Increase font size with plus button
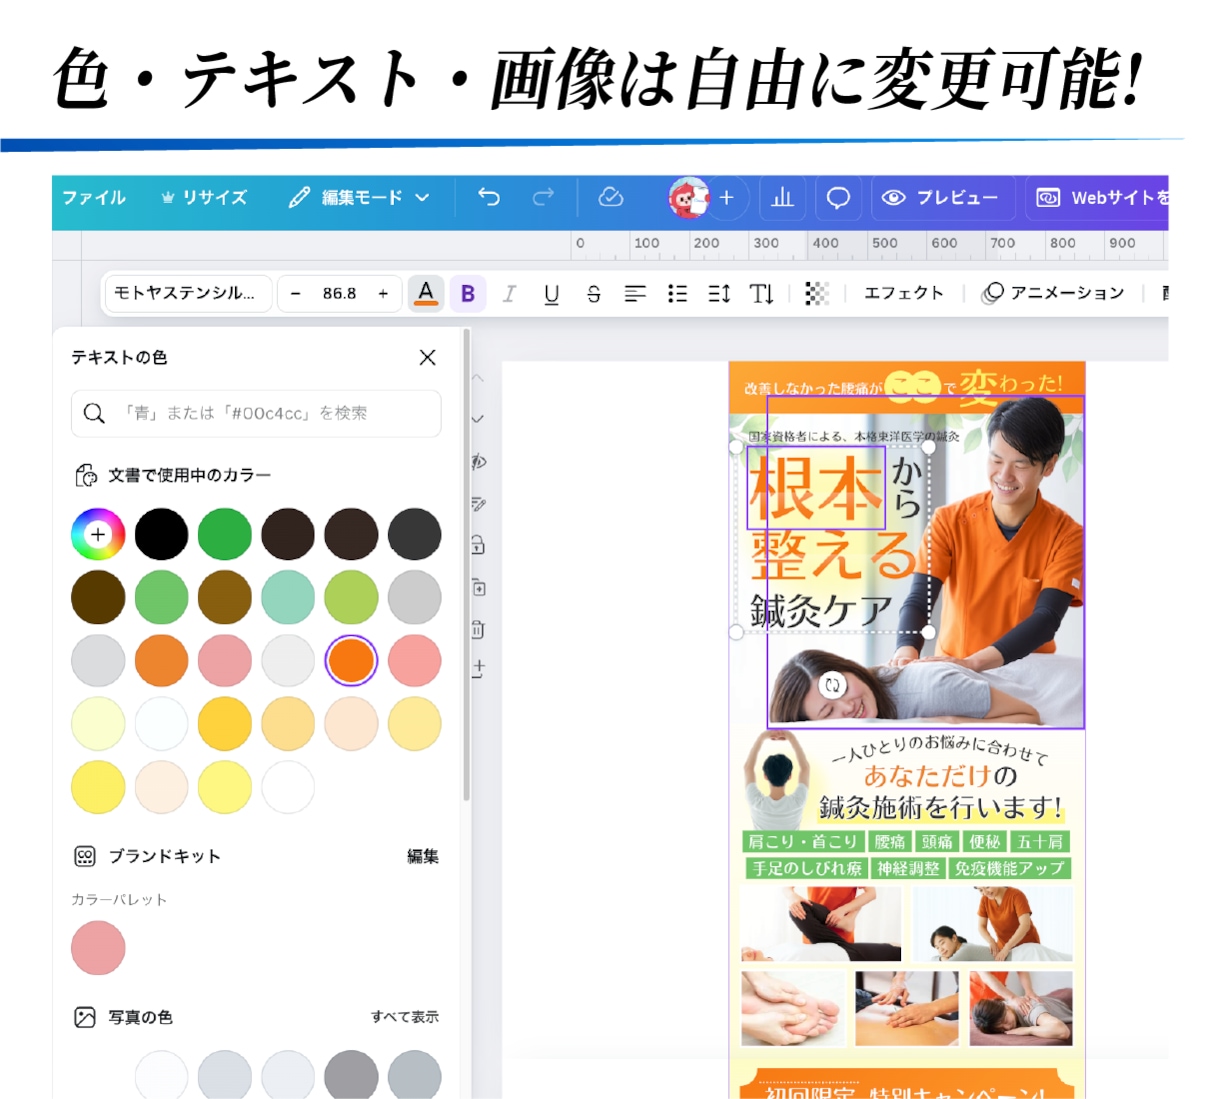Image resolution: width=1220 pixels, height=1099 pixels. [x=383, y=293]
